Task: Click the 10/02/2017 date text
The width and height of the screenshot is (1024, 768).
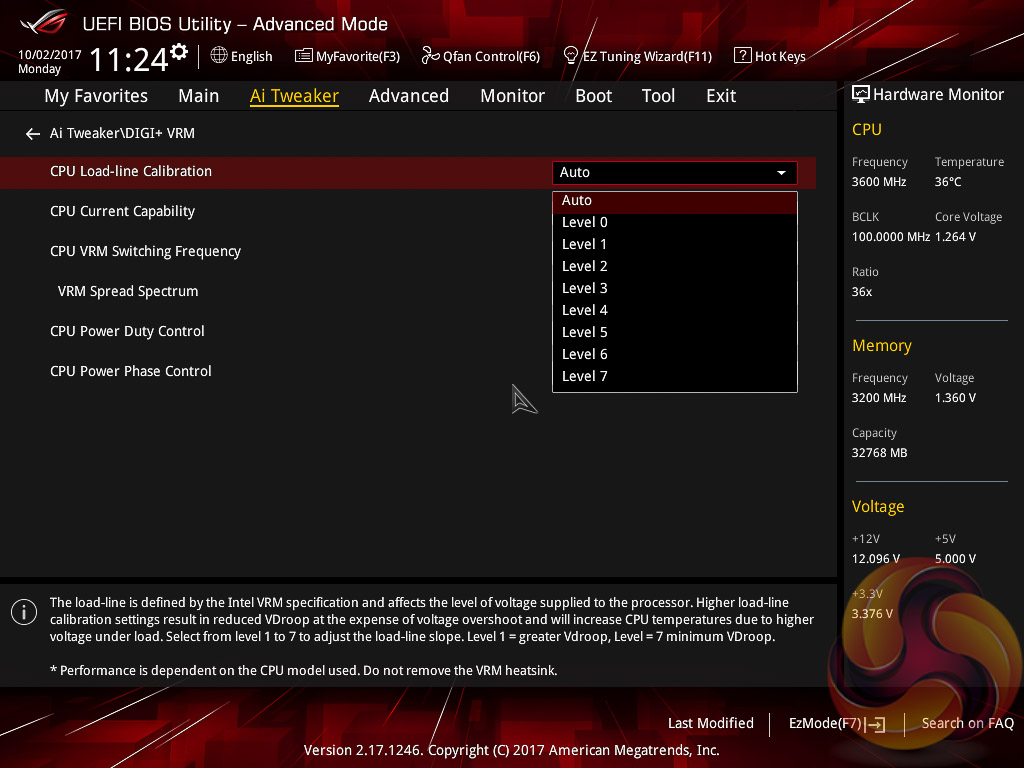Action: coord(50,55)
